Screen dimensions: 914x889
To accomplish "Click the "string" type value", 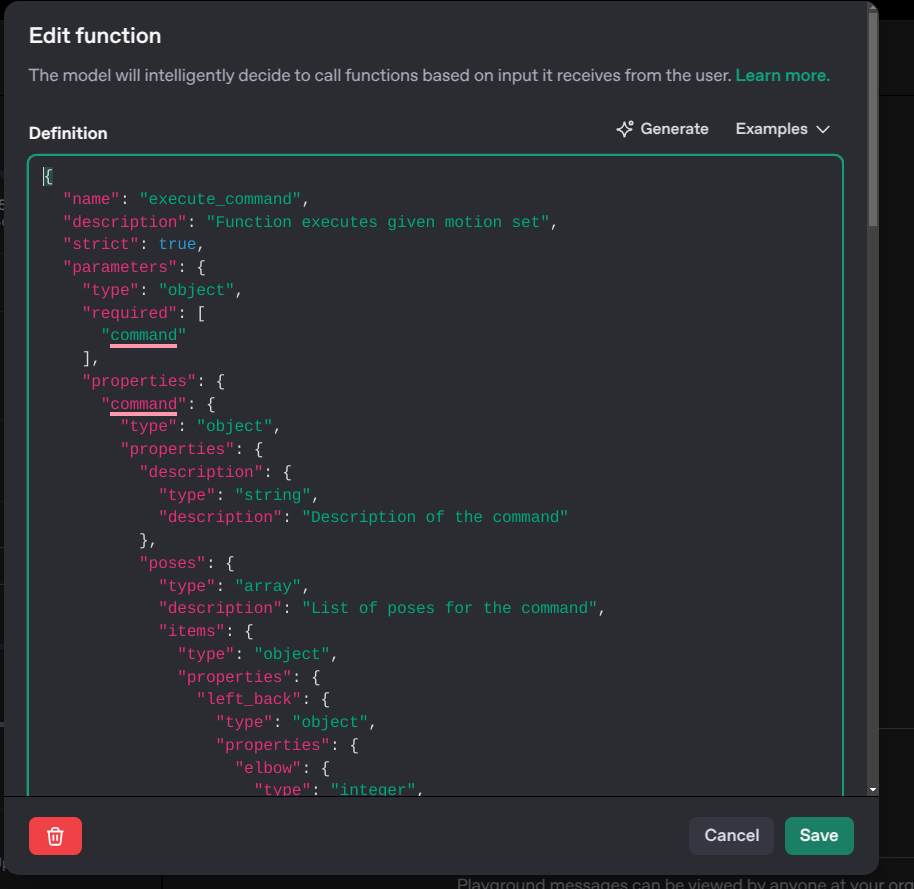I will pyautogui.click(x=272, y=495).
